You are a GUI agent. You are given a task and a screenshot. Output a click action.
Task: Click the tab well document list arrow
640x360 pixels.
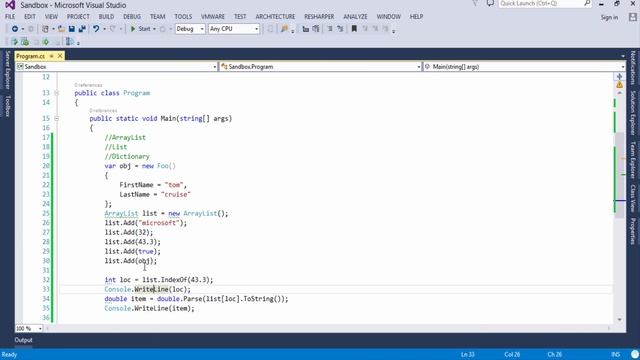[622, 56]
